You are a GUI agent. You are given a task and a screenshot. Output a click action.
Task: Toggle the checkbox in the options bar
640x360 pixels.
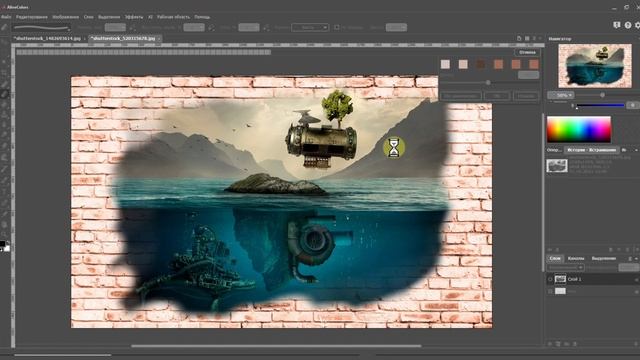point(337,27)
